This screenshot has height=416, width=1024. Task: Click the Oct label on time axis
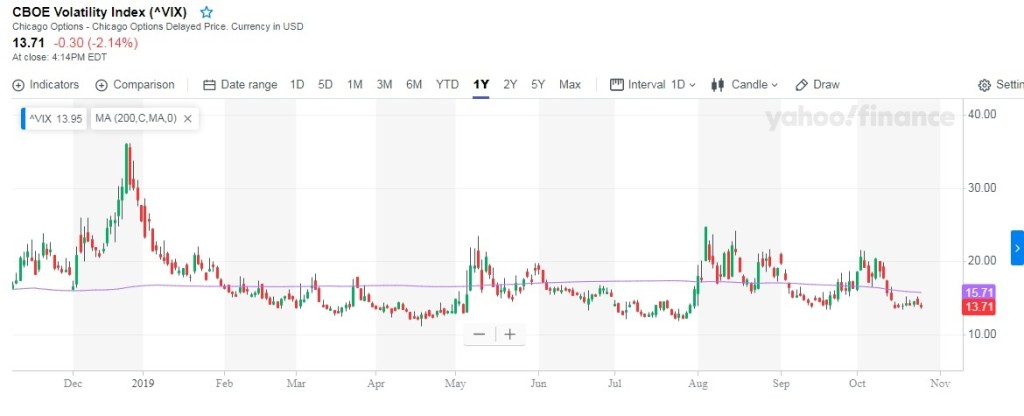(x=857, y=383)
